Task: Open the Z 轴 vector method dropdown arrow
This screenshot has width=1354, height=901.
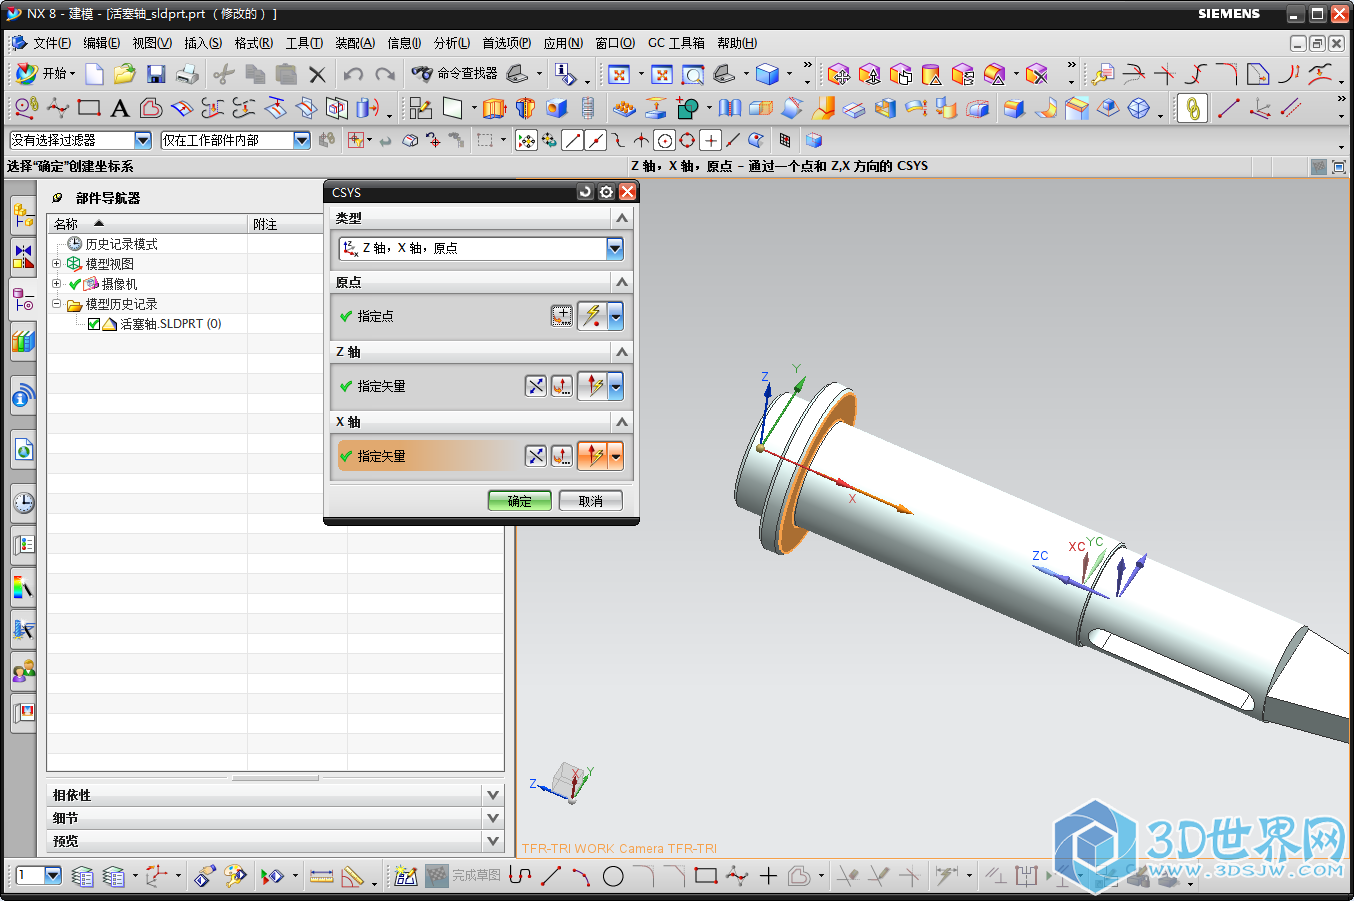Action: pos(616,386)
